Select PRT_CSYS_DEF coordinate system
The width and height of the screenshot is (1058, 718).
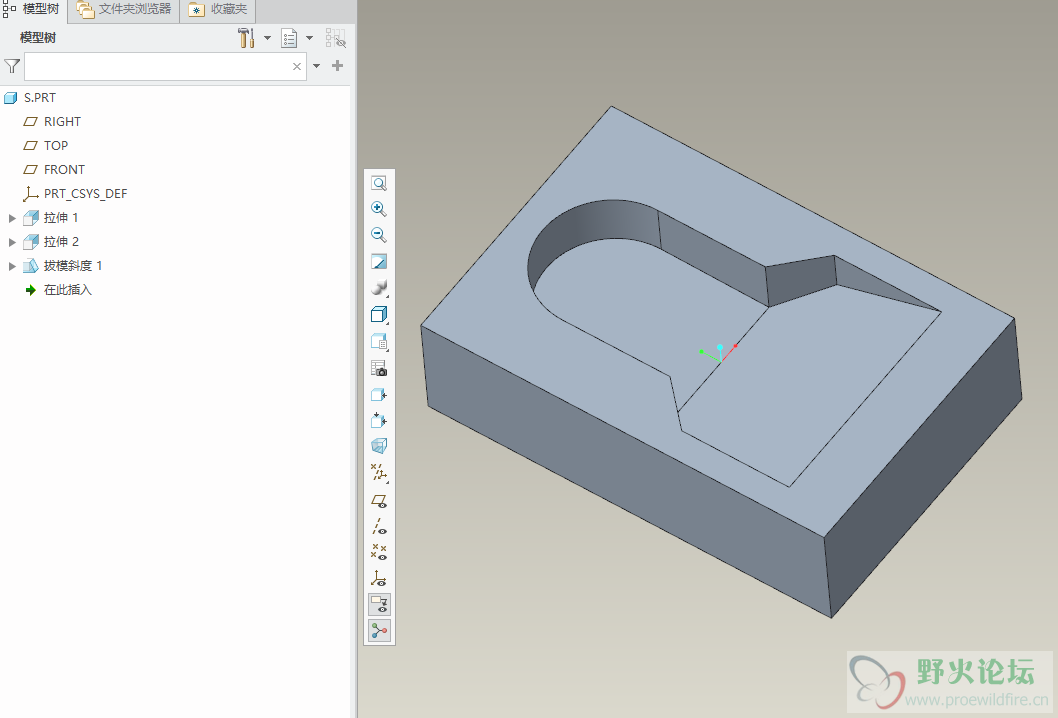[85, 194]
